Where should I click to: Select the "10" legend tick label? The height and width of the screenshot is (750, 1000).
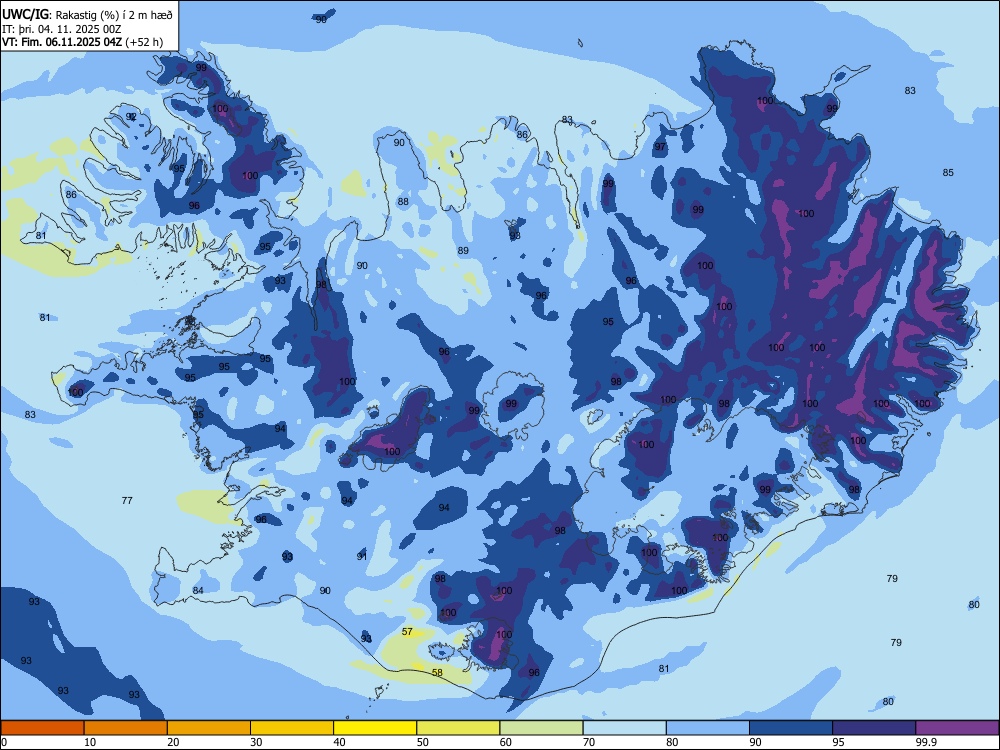point(90,742)
